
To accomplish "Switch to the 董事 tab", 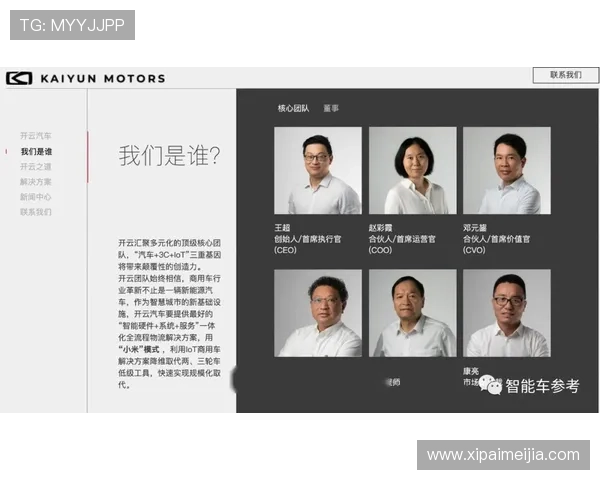I will (x=331, y=108).
